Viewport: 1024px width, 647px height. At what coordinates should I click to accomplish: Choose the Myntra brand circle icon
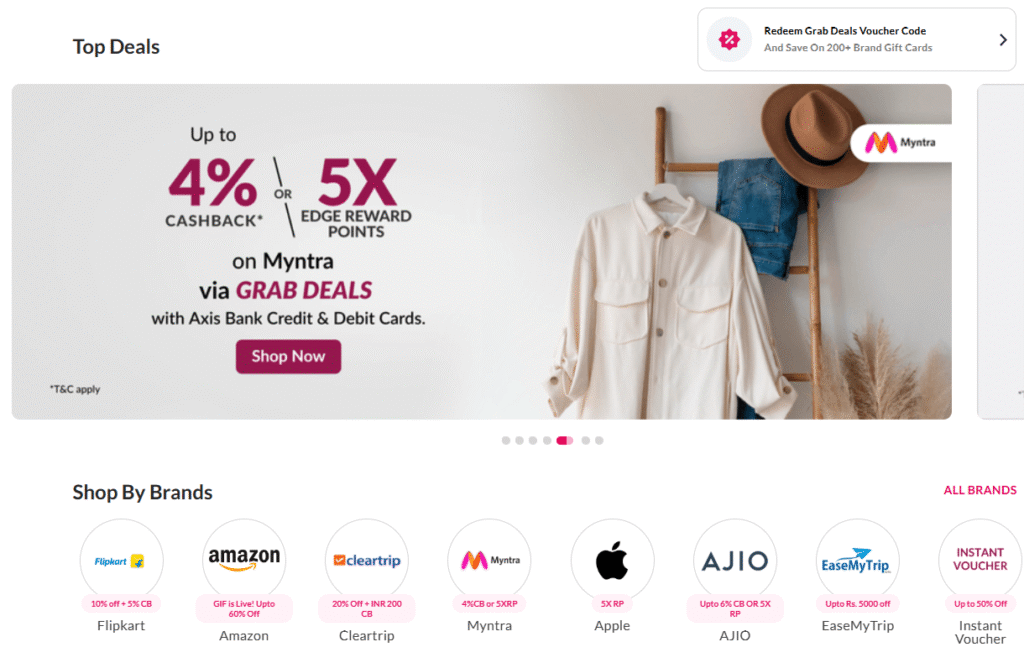489,560
